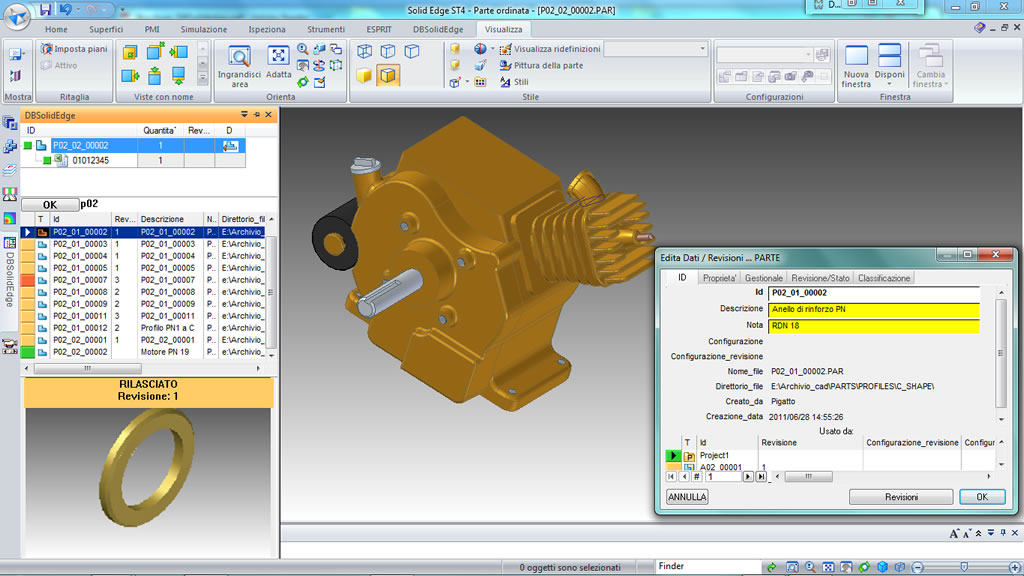The width and height of the screenshot is (1024, 576).
Task: Click the Id field P02_01_00002
Action: [x=874, y=293]
